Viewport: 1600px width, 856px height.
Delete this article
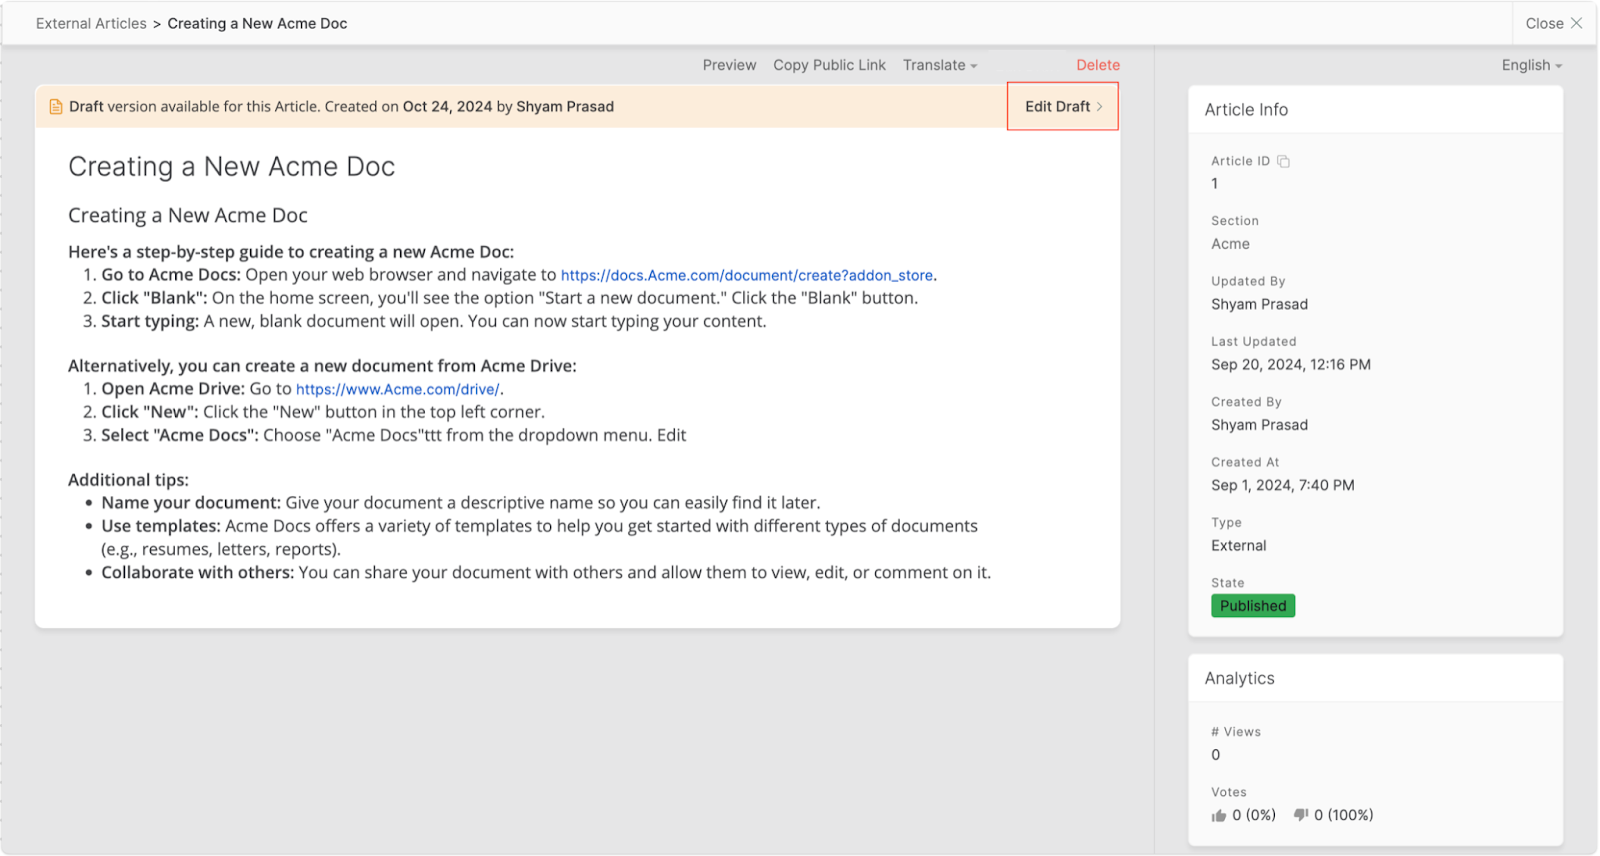tap(1098, 65)
